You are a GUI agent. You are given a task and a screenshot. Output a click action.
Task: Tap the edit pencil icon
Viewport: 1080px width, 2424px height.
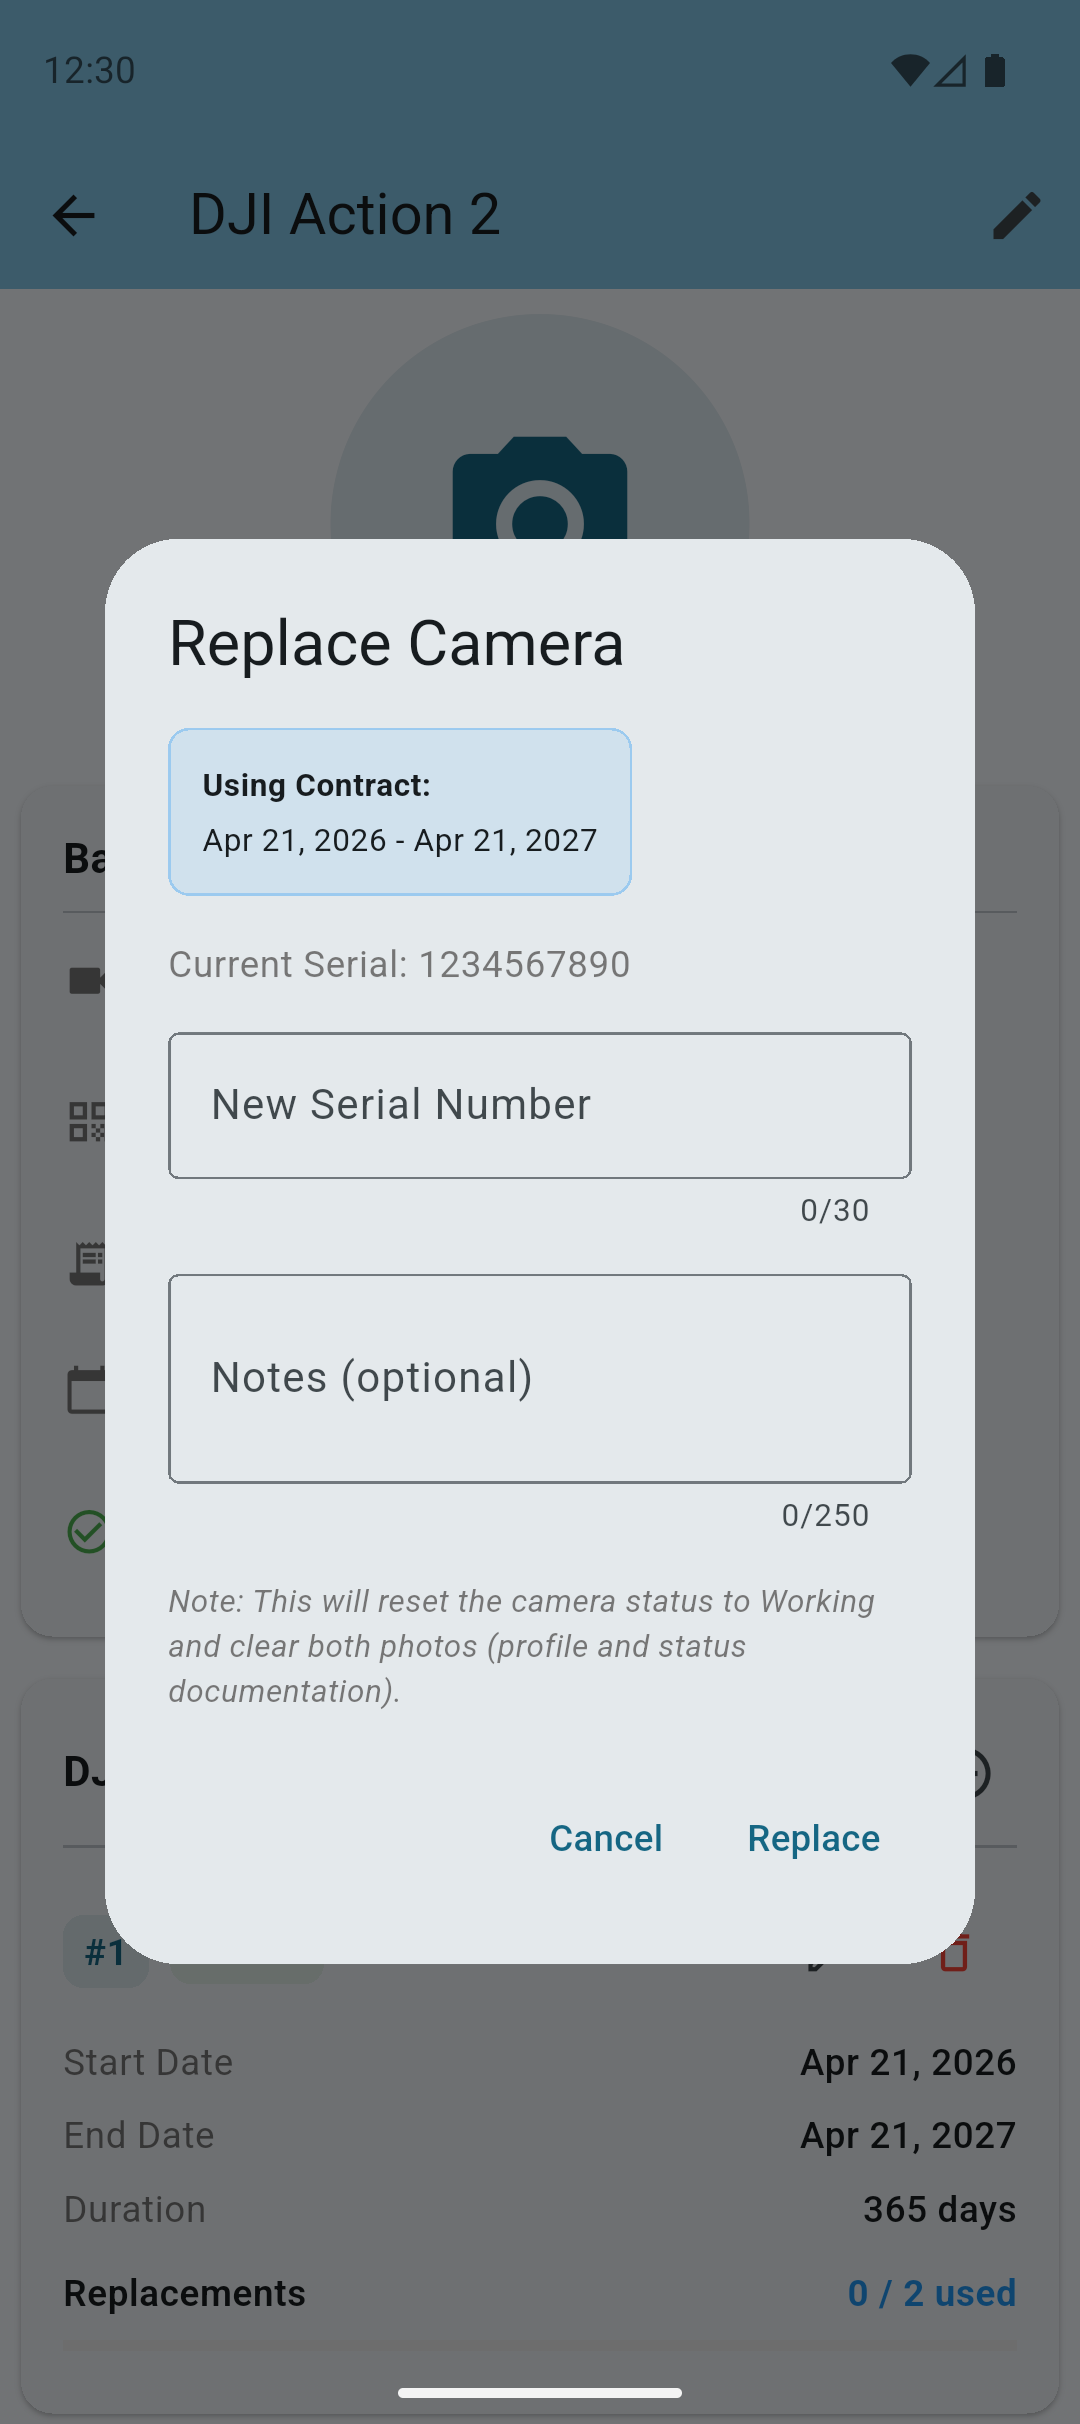pos(1017,215)
